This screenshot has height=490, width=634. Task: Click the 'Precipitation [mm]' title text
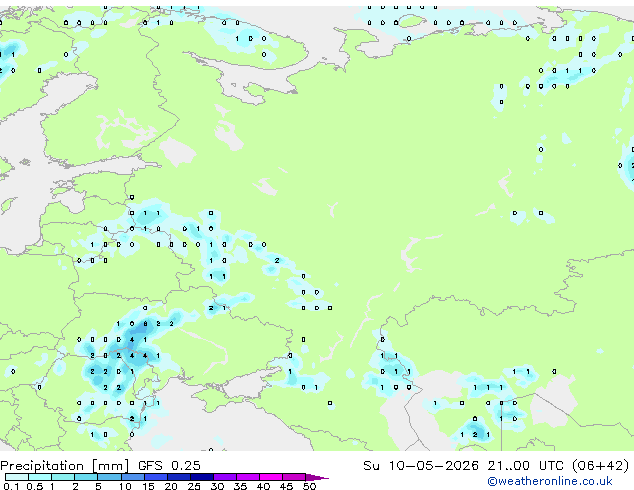(x=65, y=466)
